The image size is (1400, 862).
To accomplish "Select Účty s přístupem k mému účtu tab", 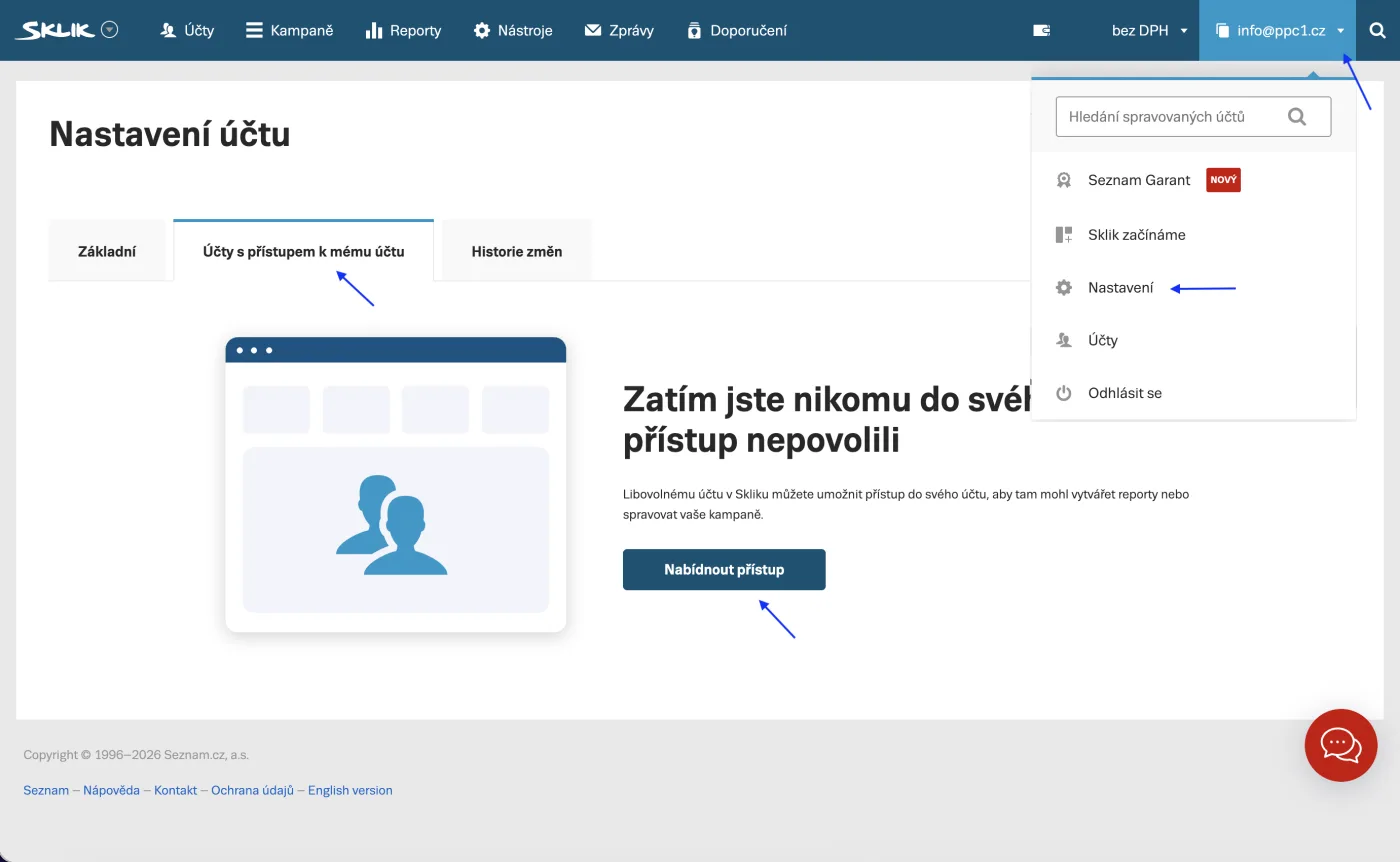I will [304, 250].
